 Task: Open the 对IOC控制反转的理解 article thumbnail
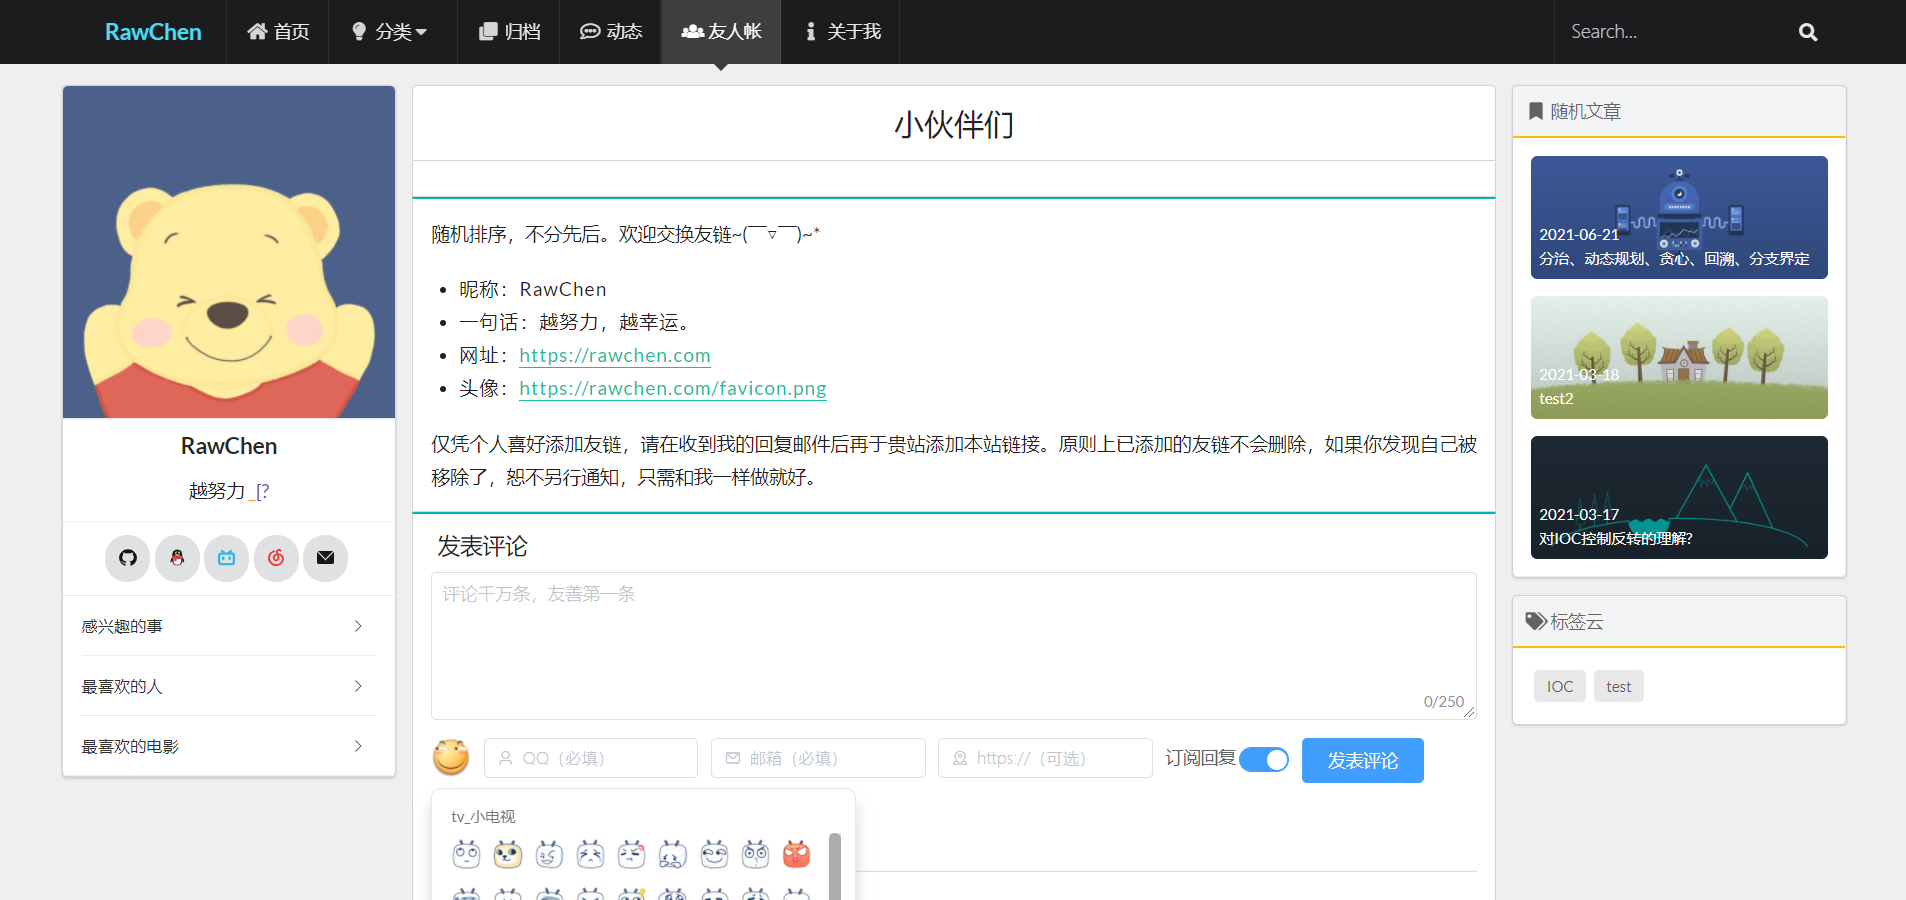(1679, 497)
